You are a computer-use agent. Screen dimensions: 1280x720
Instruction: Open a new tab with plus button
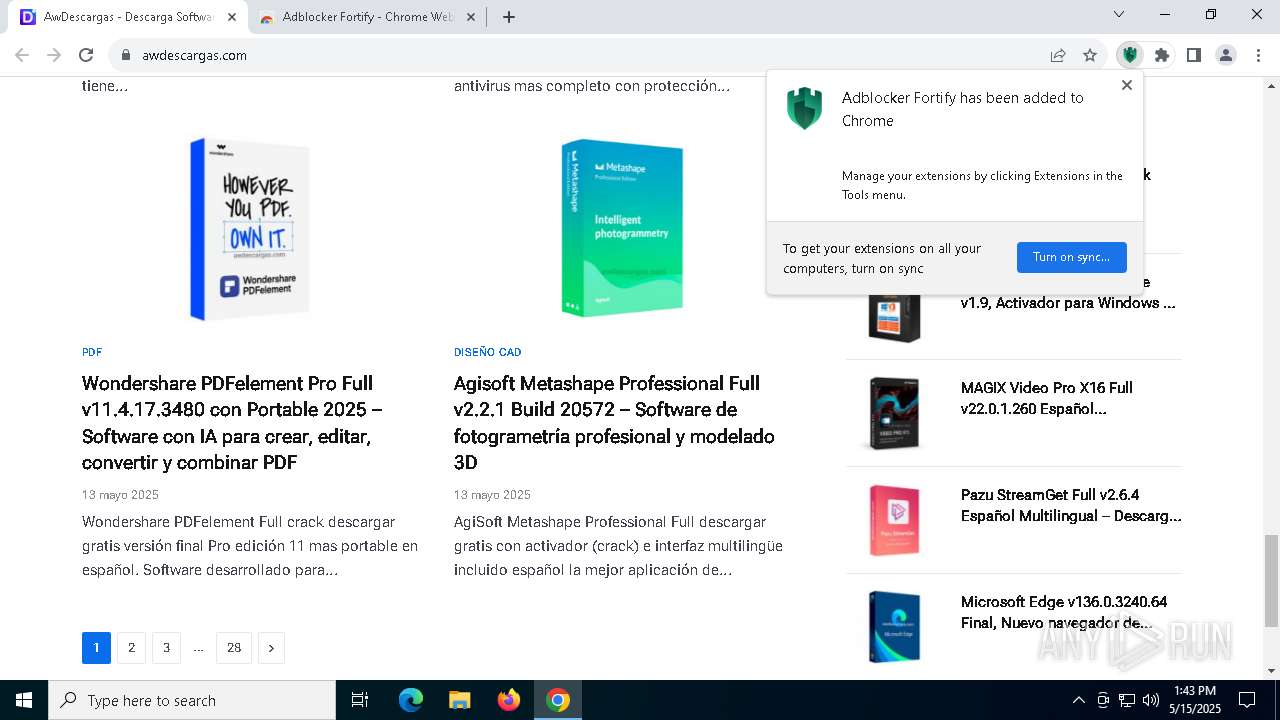pos(509,17)
